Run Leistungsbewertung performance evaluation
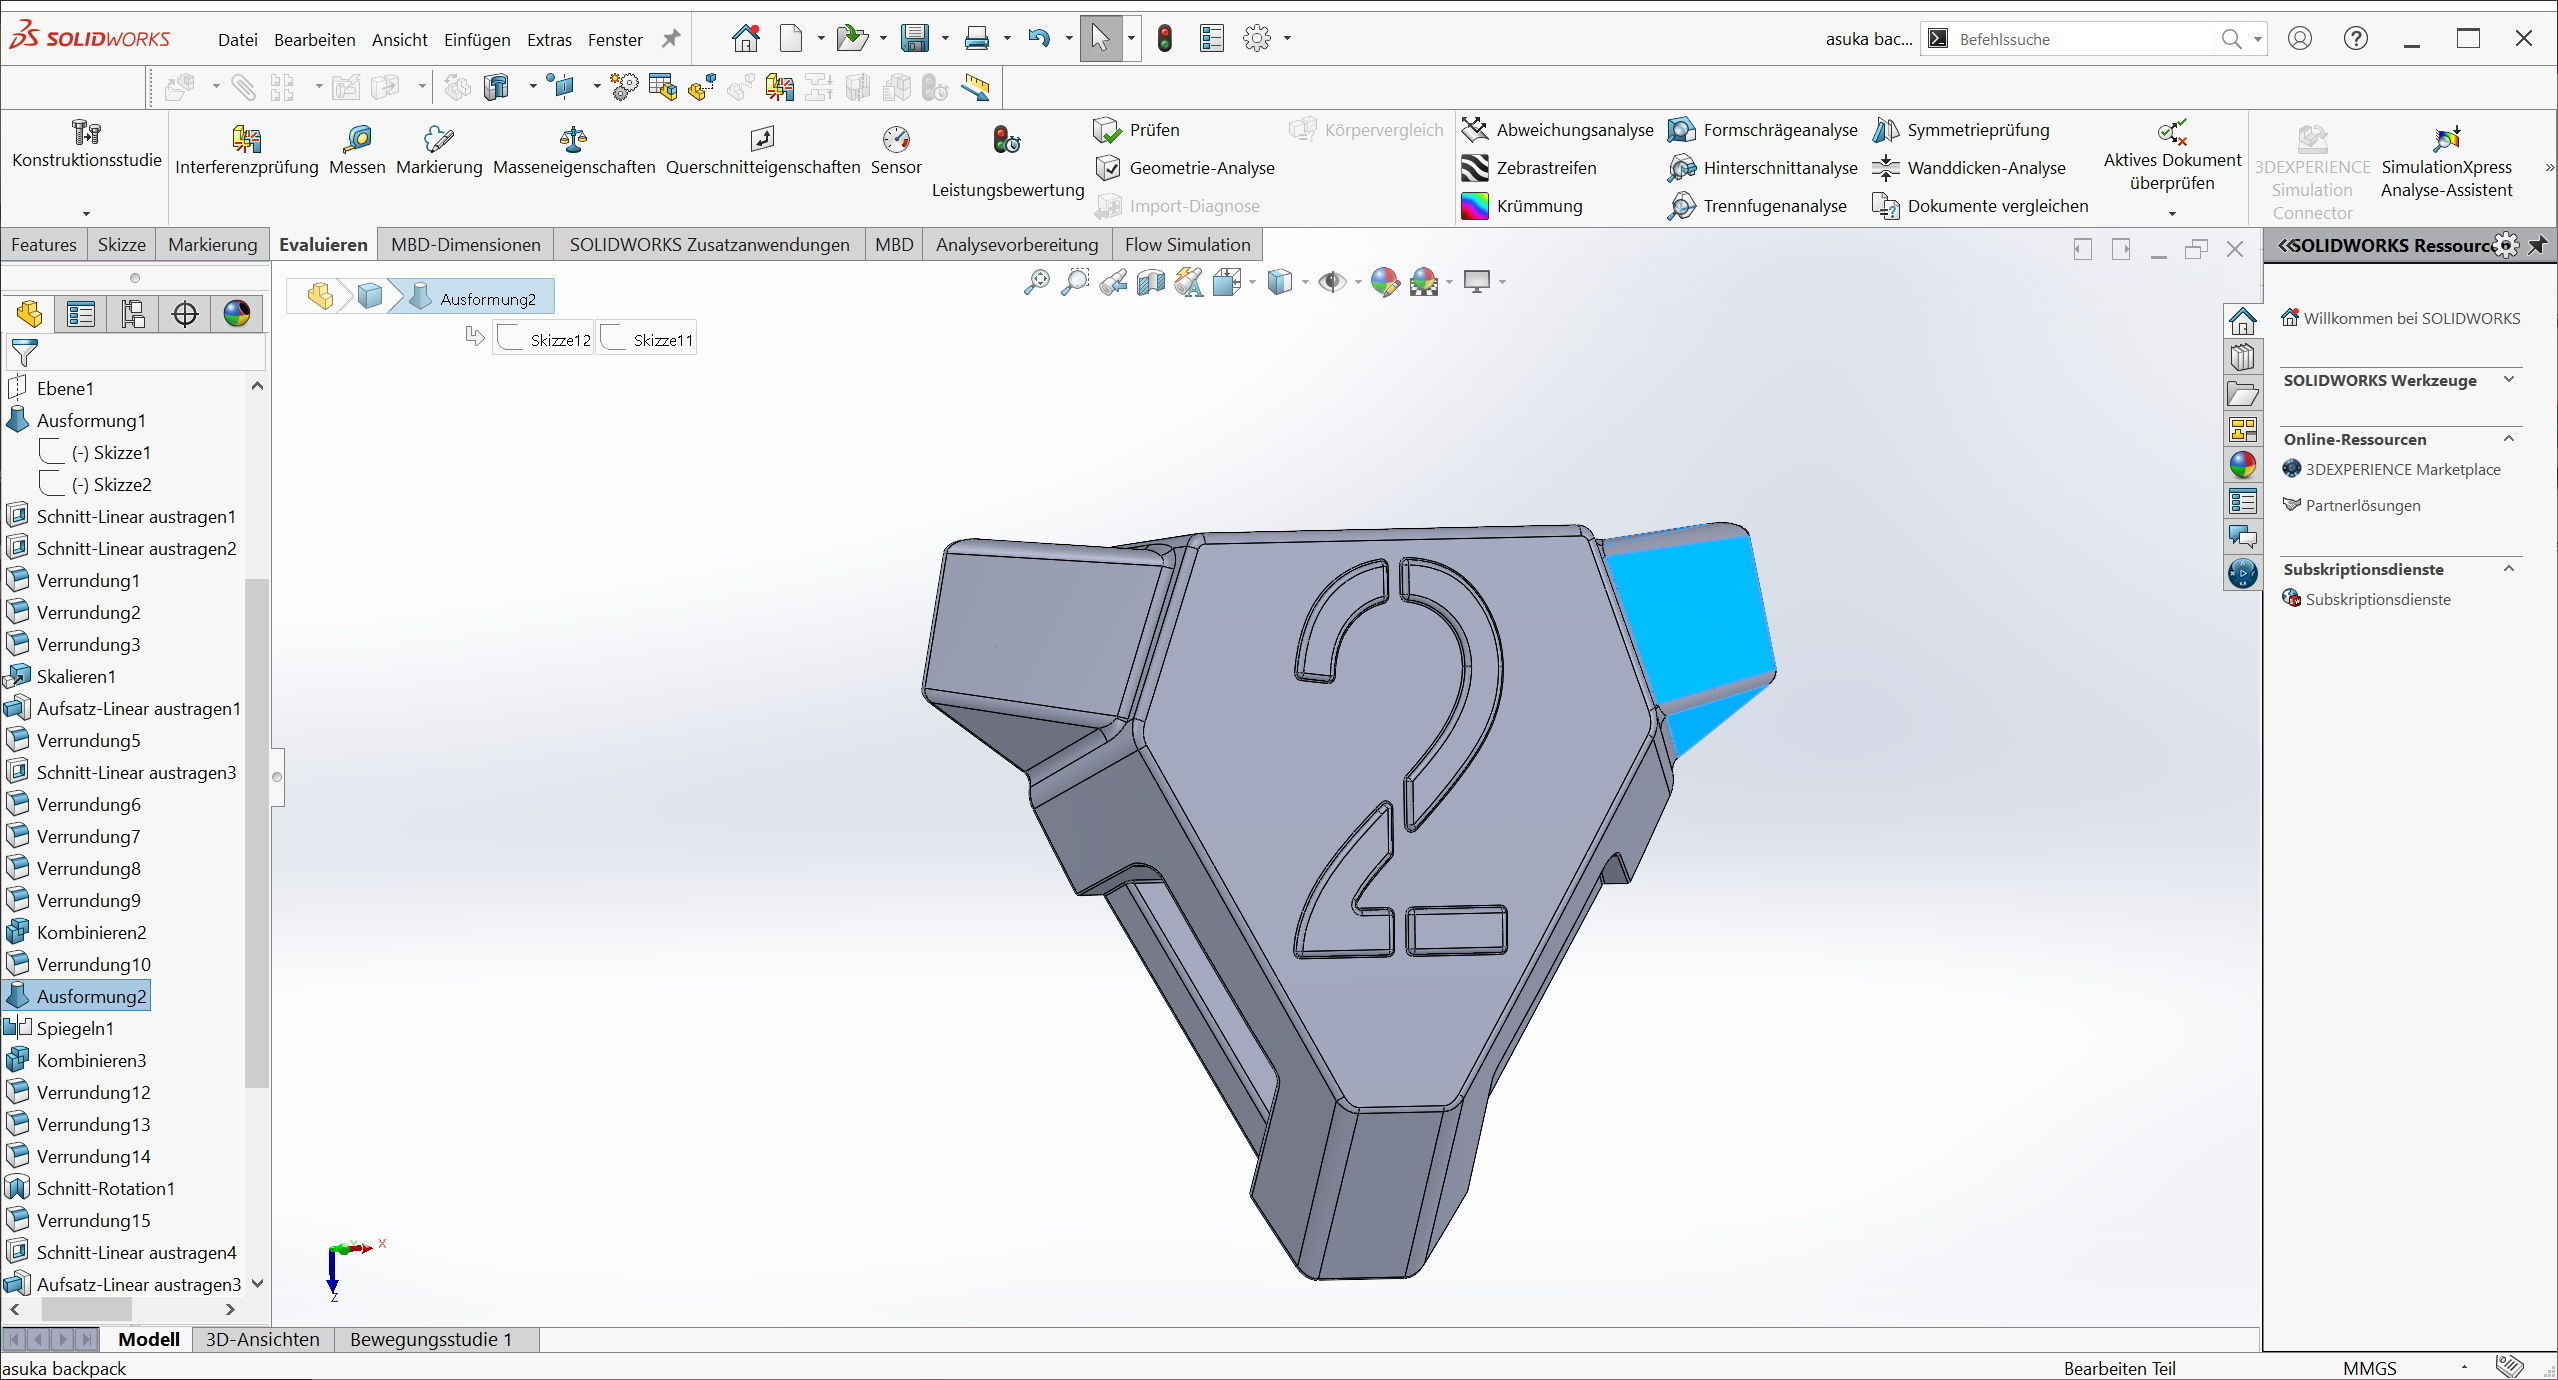This screenshot has width=2558, height=1380. (1007, 162)
